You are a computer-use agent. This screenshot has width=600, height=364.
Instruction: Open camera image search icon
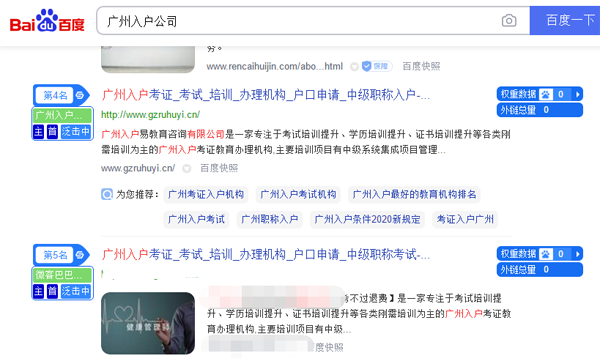pos(509,21)
